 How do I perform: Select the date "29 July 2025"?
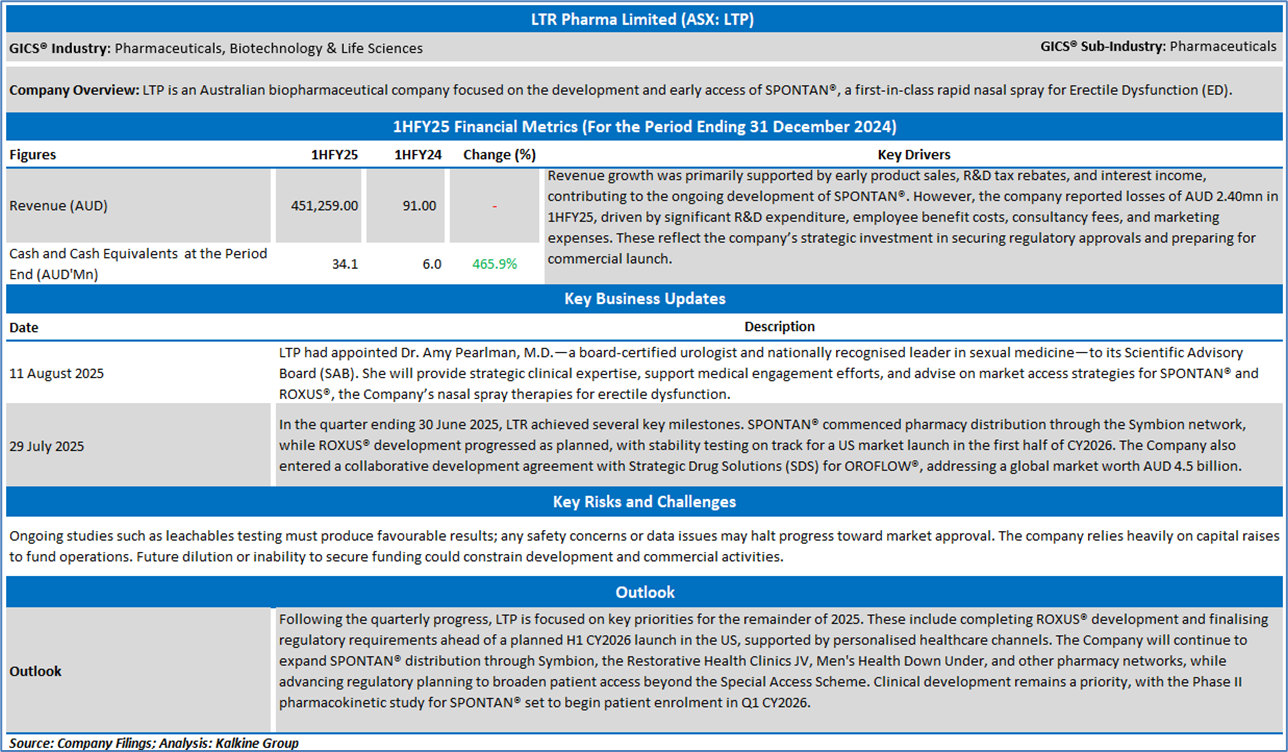[x=48, y=446]
